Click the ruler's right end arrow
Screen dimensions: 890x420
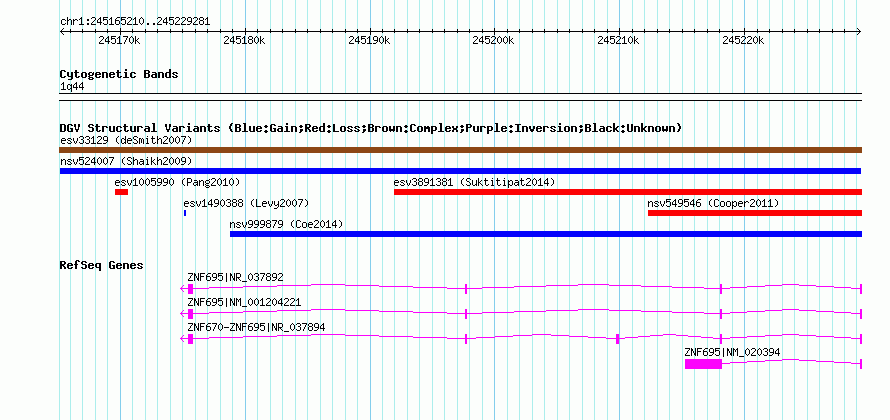pos(859,32)
